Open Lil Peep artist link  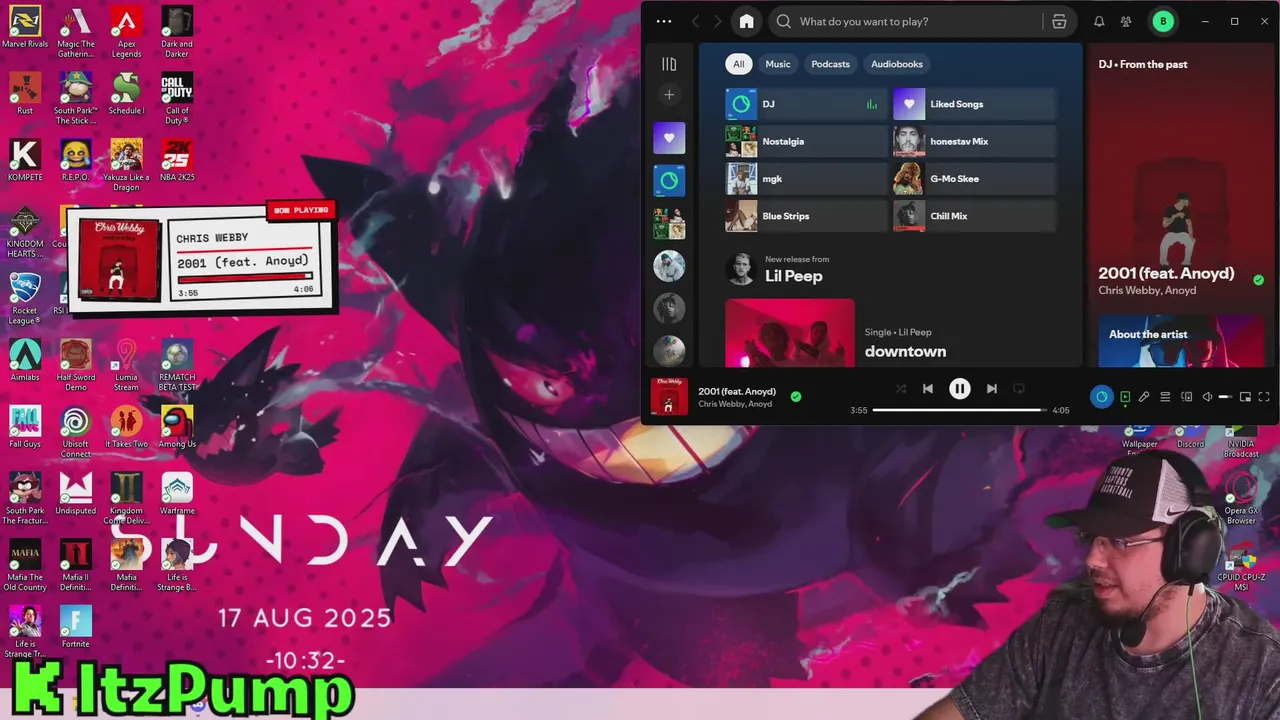(794, 276)
